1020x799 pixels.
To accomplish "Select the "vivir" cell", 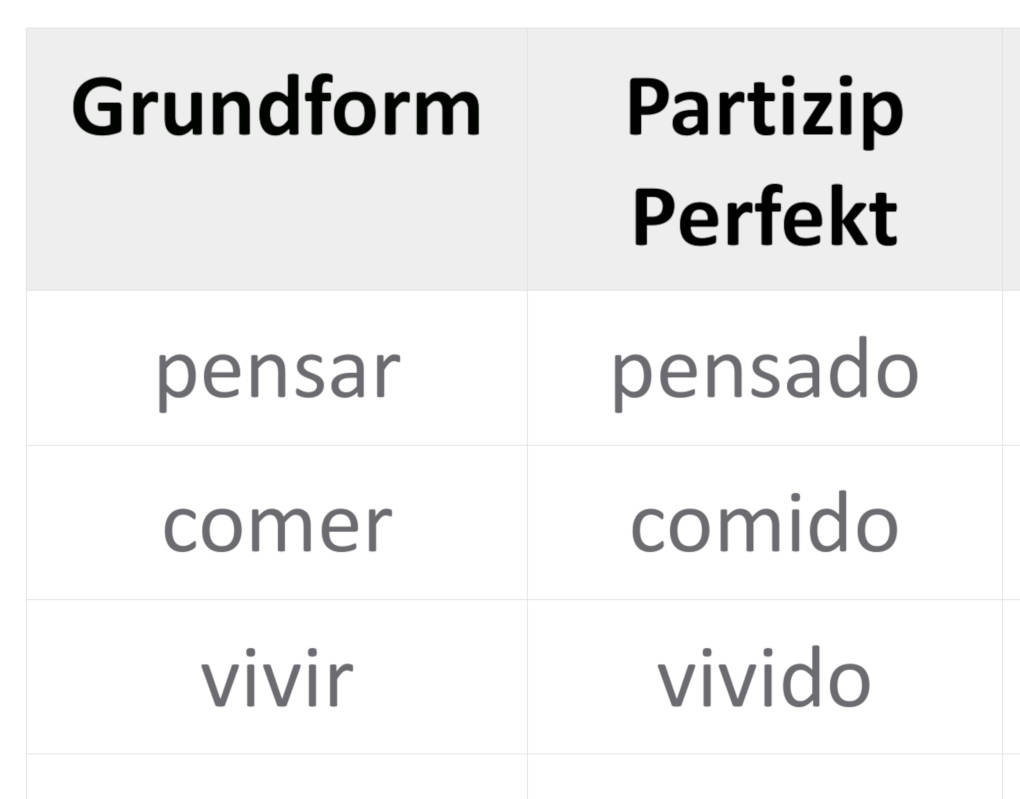I will point(277,679).
